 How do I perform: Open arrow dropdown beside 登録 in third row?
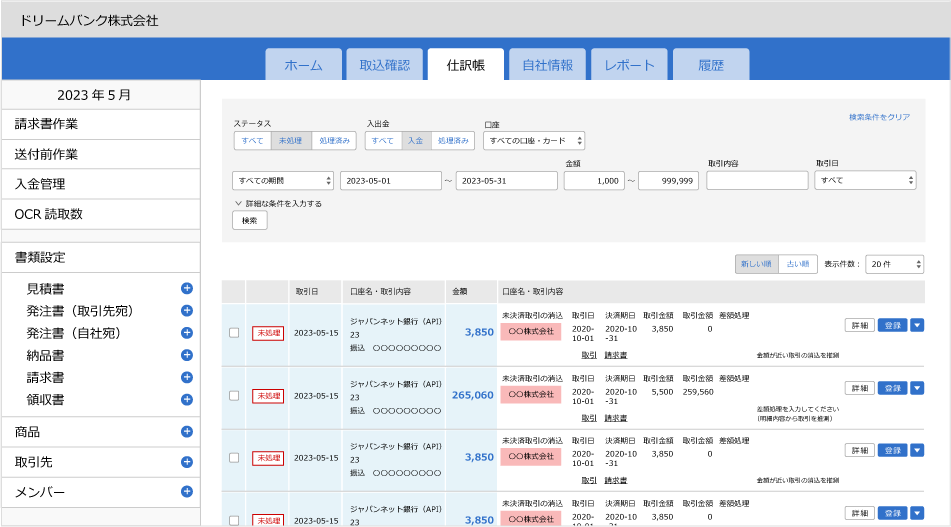tap(917, 451)
